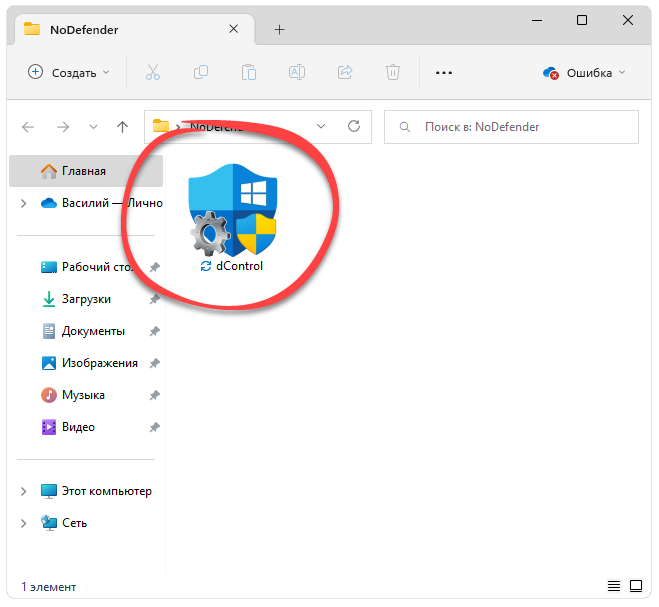
Task: Expand the Этот компьютер tree node
Action: (x=24, y=491)
